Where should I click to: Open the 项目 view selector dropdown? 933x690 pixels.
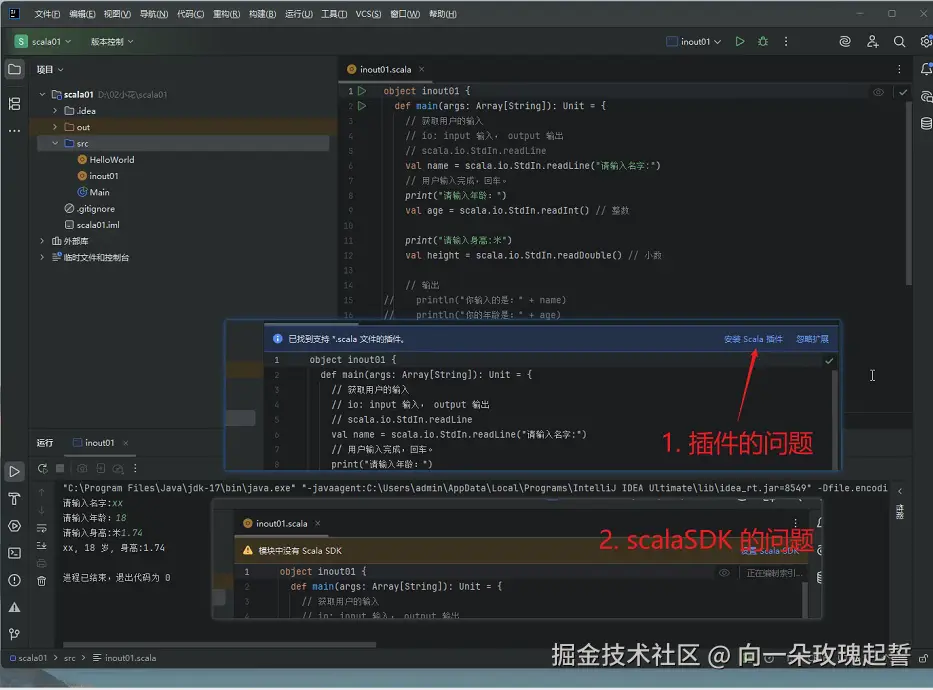[50, 70]
